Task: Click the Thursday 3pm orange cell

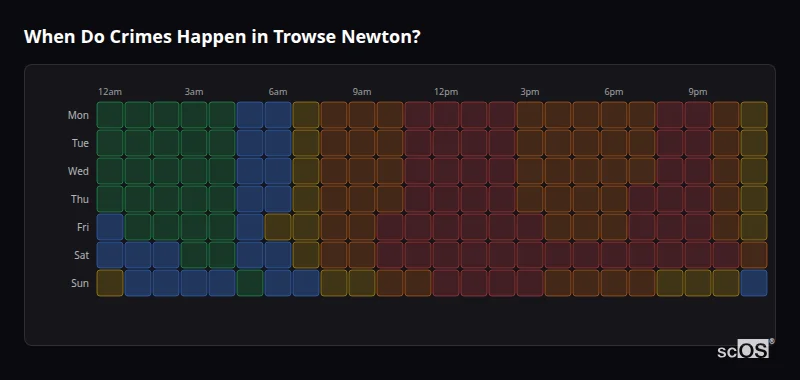Action: [530, 199]
